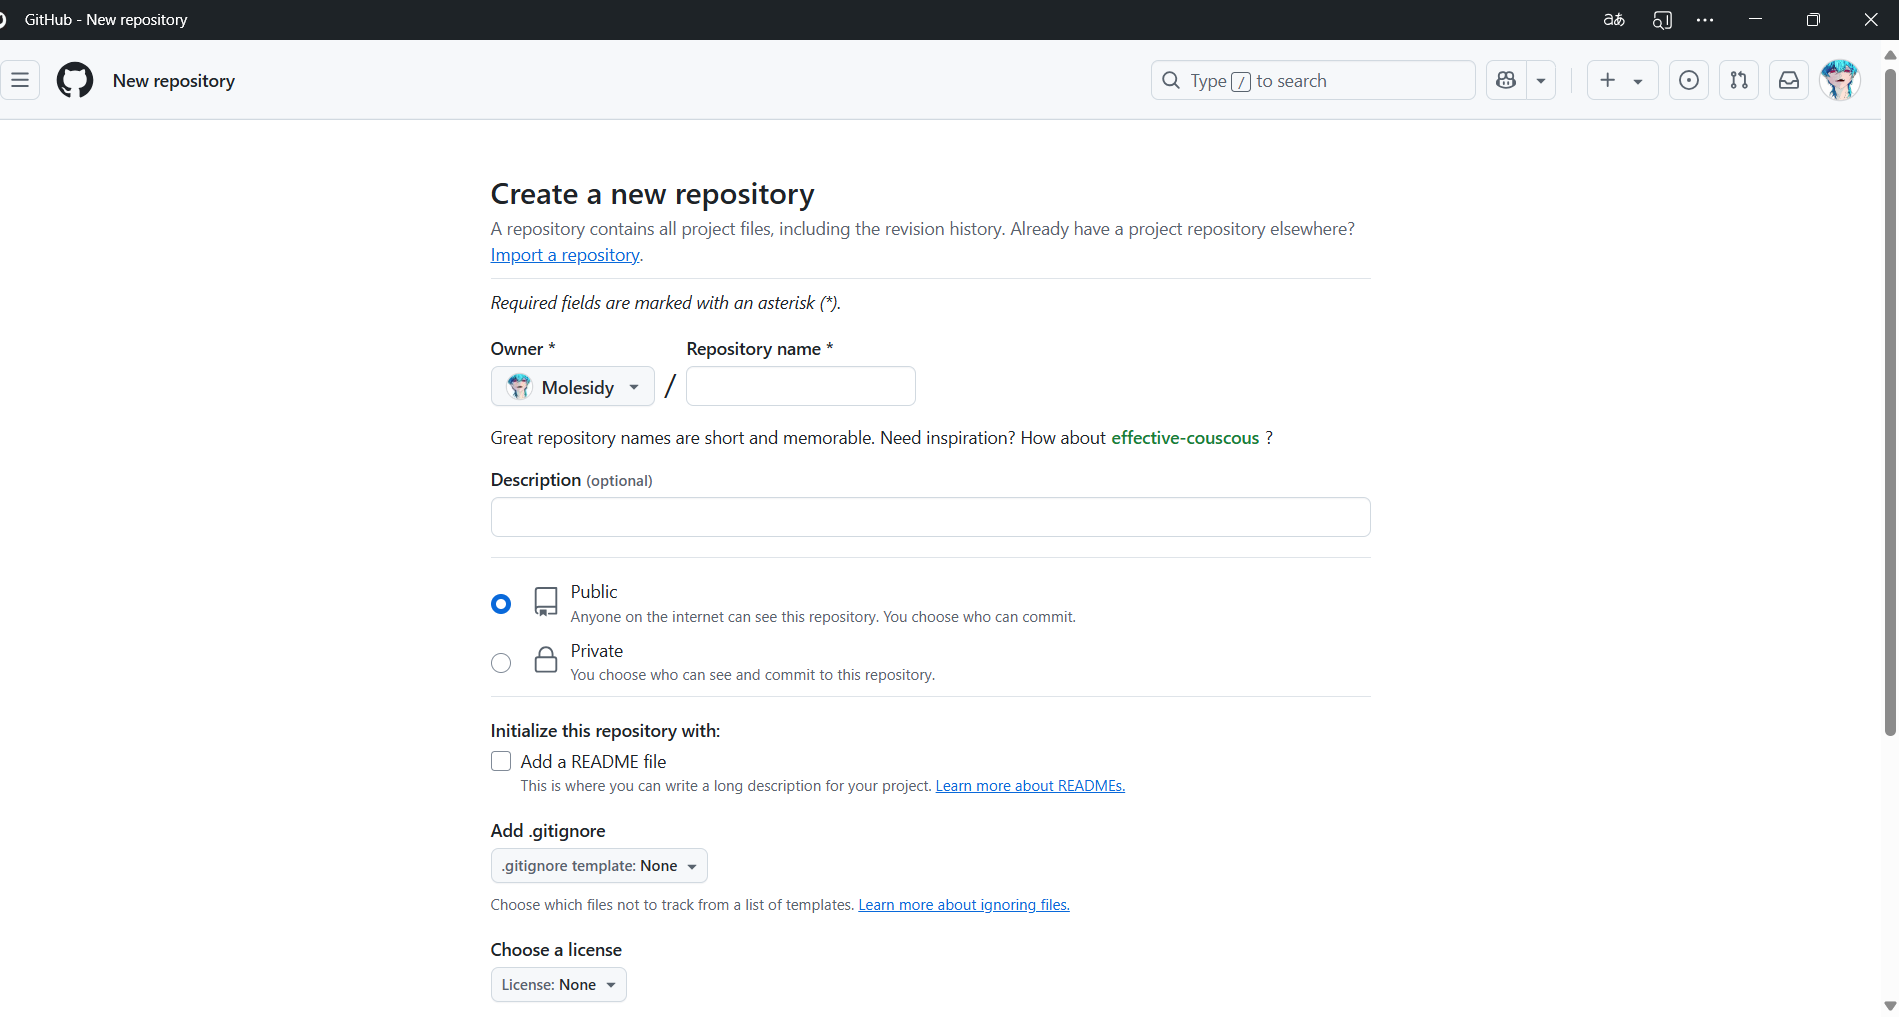
Task: Open the License: None dropdown
Action: pos(558,985)
